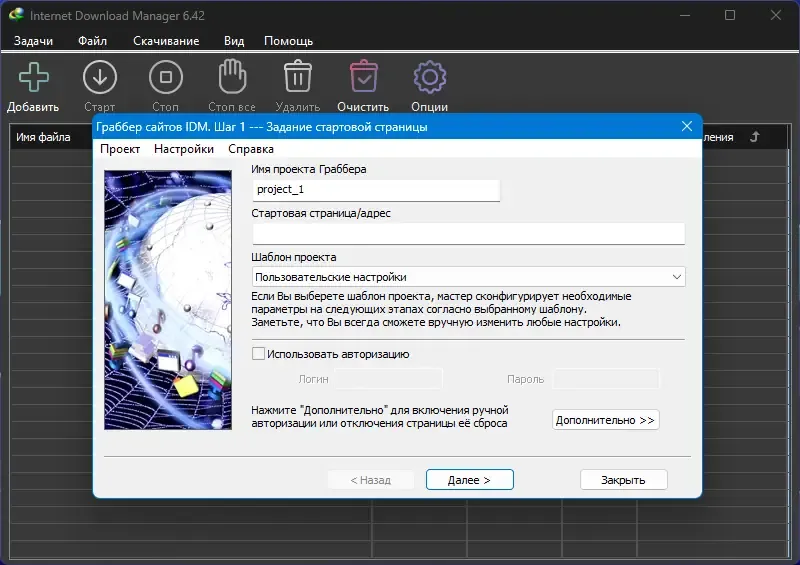
Task: Open the Проект menu in the grabber dialog
Action: click(x=120, y=149)
